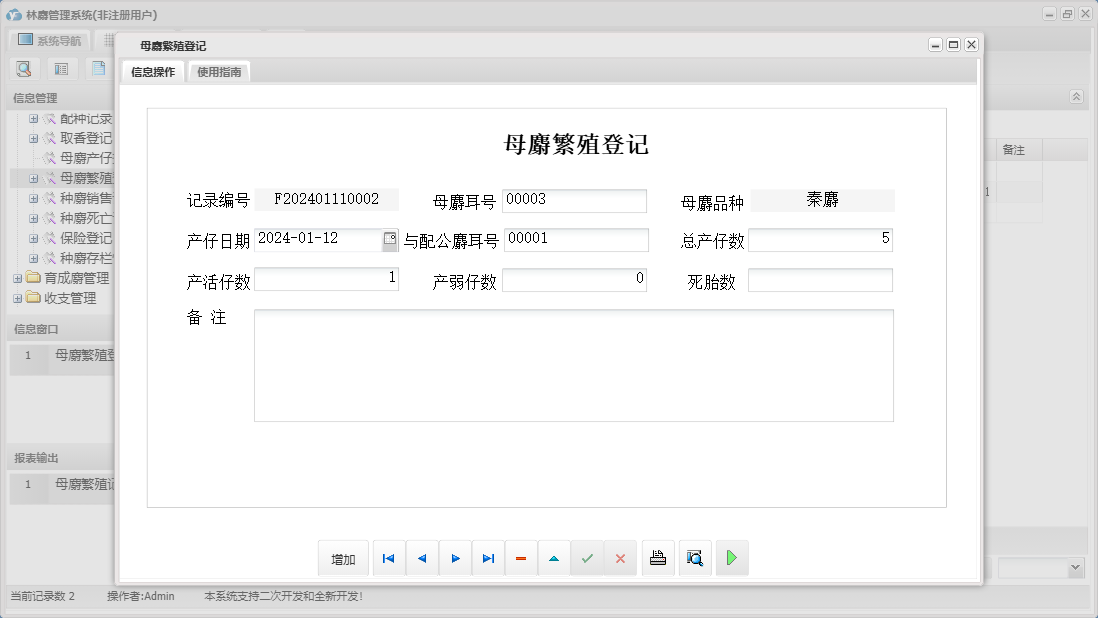Switch to the 使用指南 tab
This screenshot has height=618, width=1098.
[219, 72]
